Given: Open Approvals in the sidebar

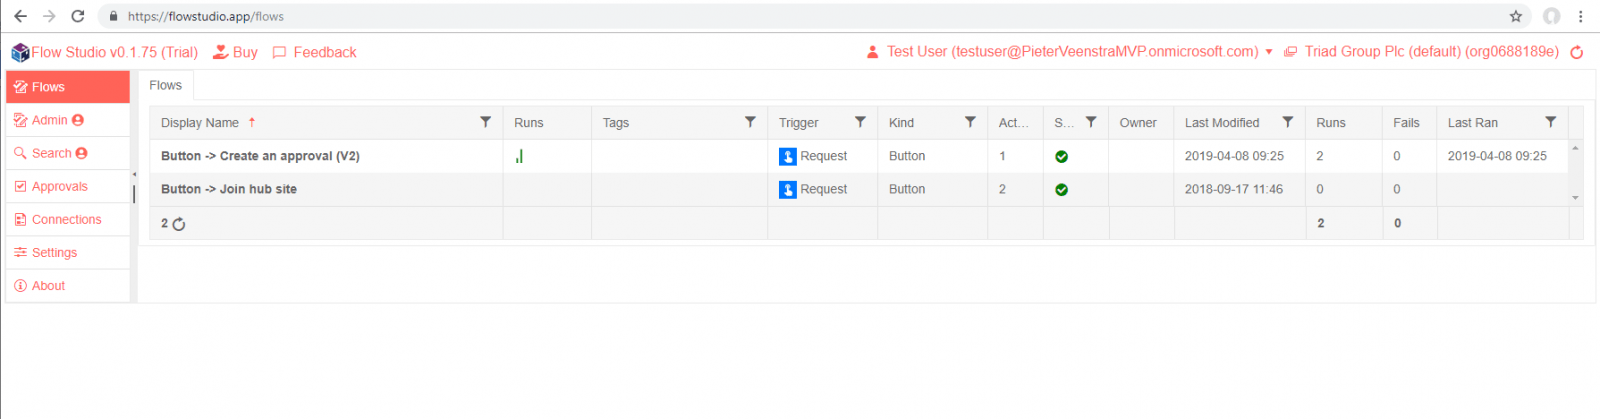Looking at the screenshot, I should pyautogui.click(x=68, y=186).
